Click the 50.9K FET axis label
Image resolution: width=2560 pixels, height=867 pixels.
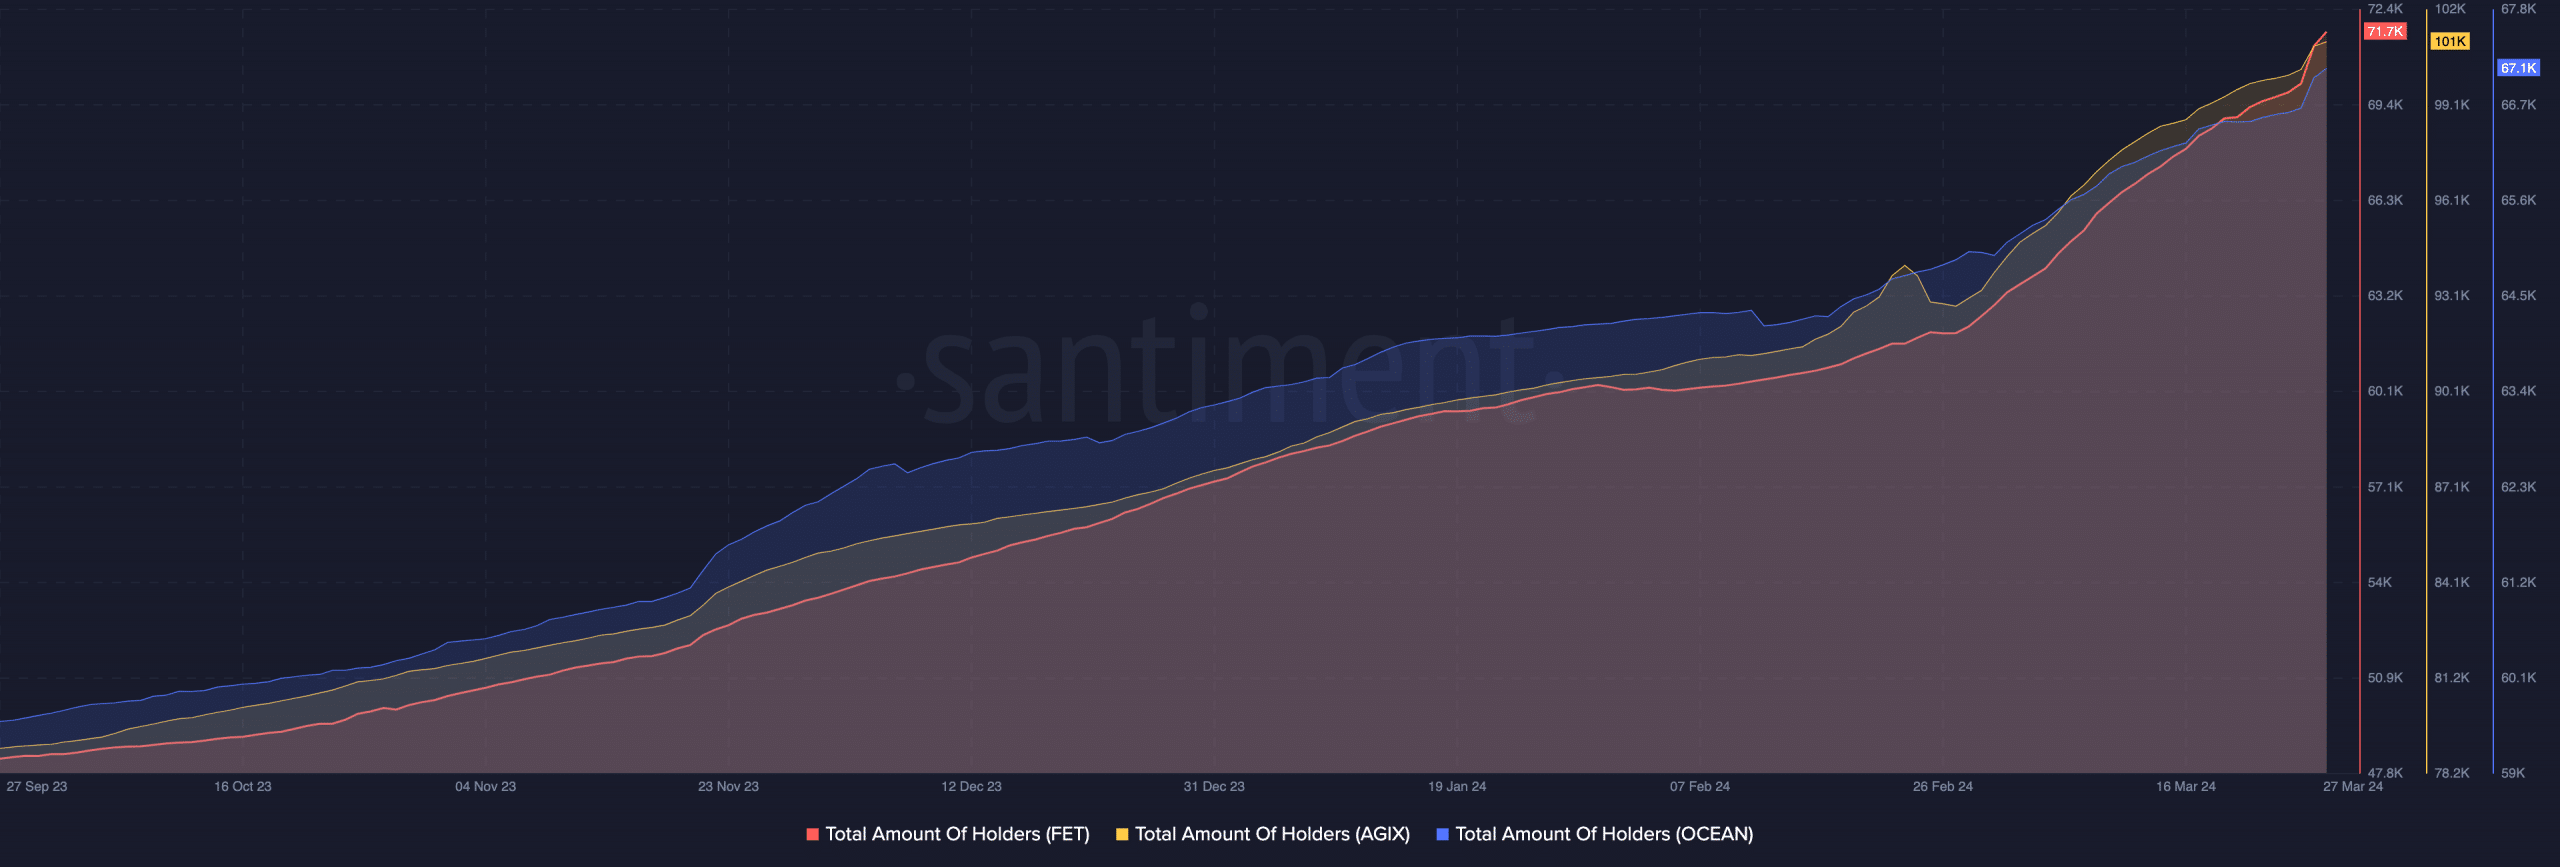click(x=2385, y=678)
